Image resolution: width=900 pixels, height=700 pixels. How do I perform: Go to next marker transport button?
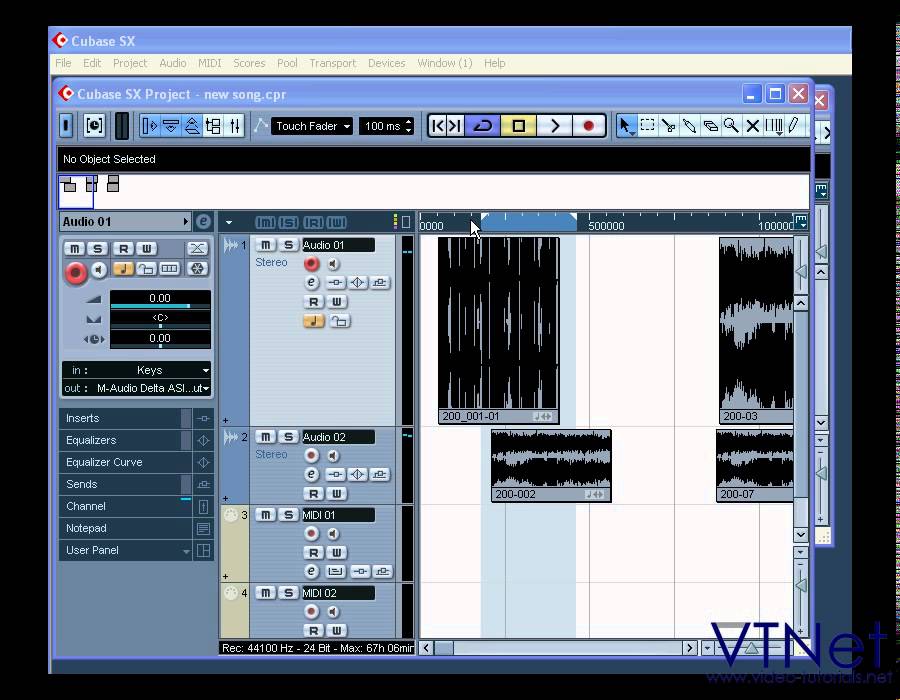click(455, 126)
